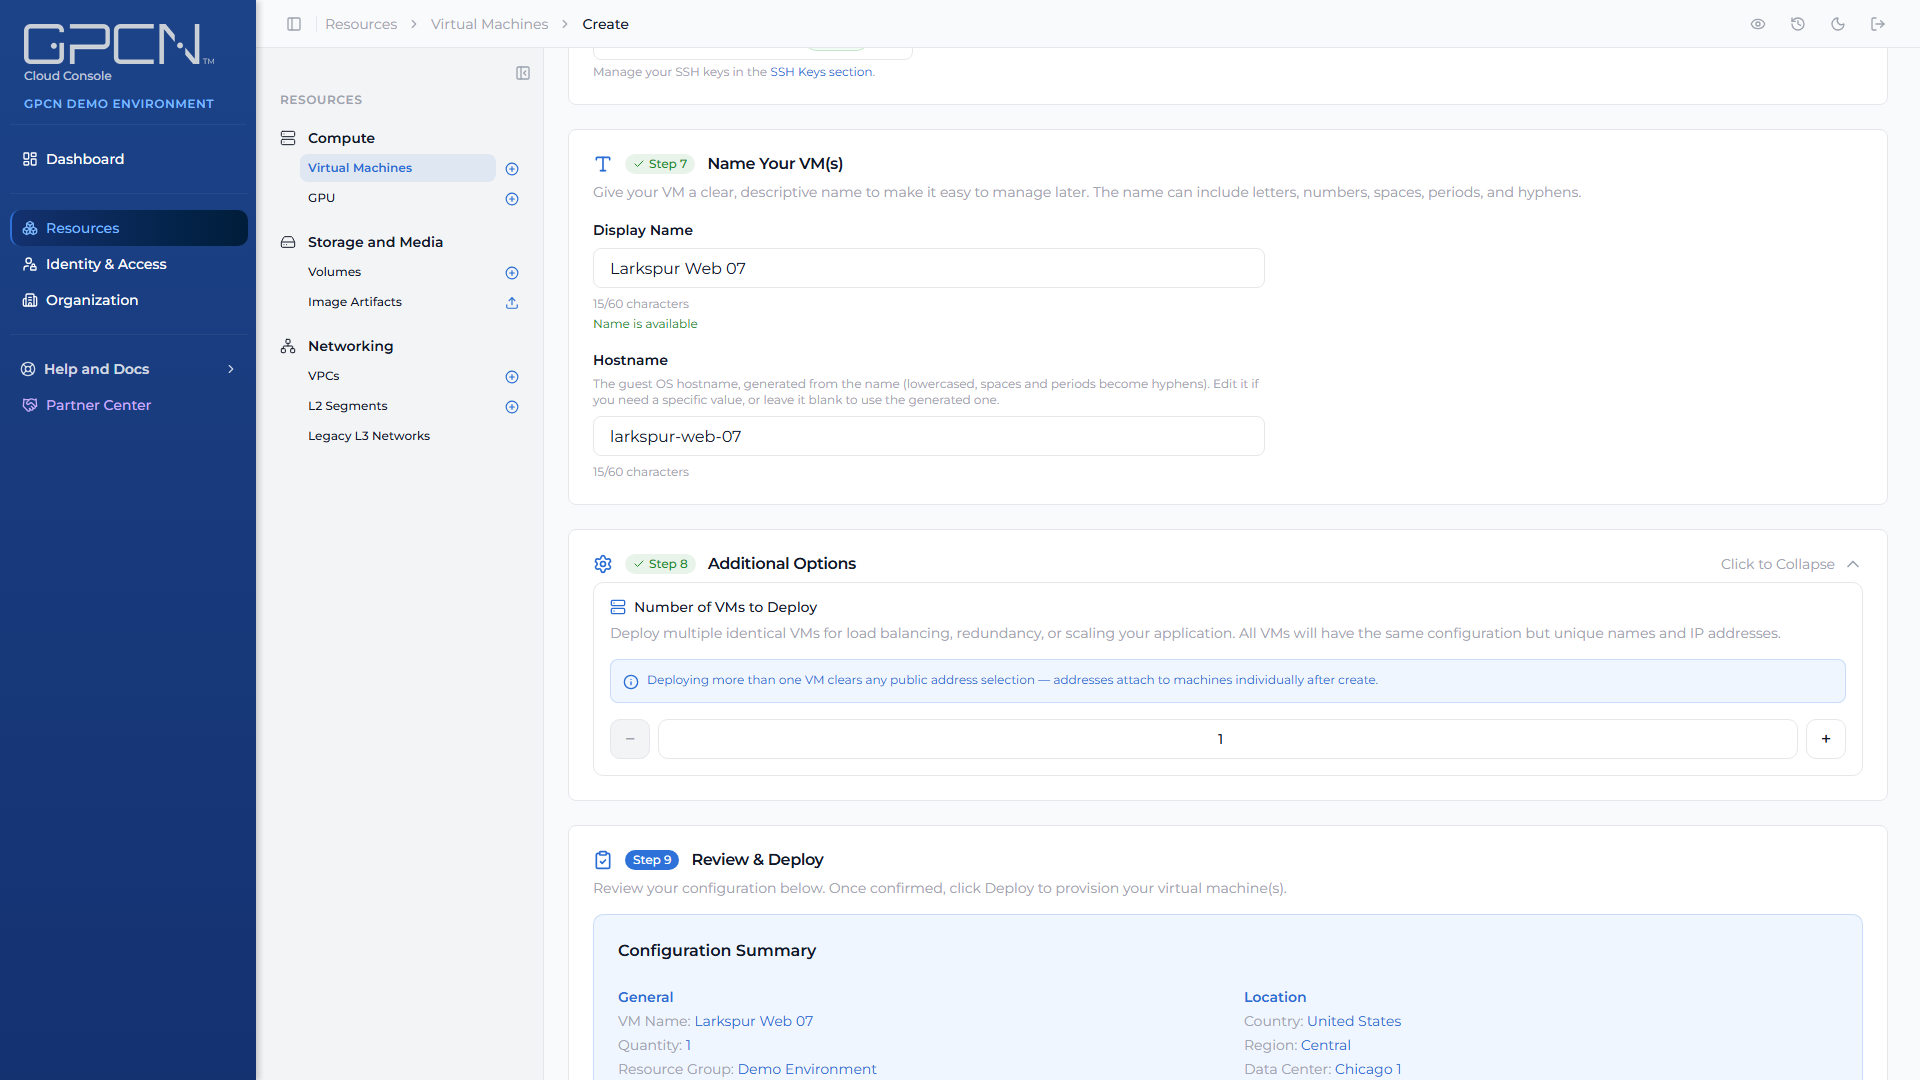
Task: Toggle dark mode moon icon
Action: [x=1838, y=24]
